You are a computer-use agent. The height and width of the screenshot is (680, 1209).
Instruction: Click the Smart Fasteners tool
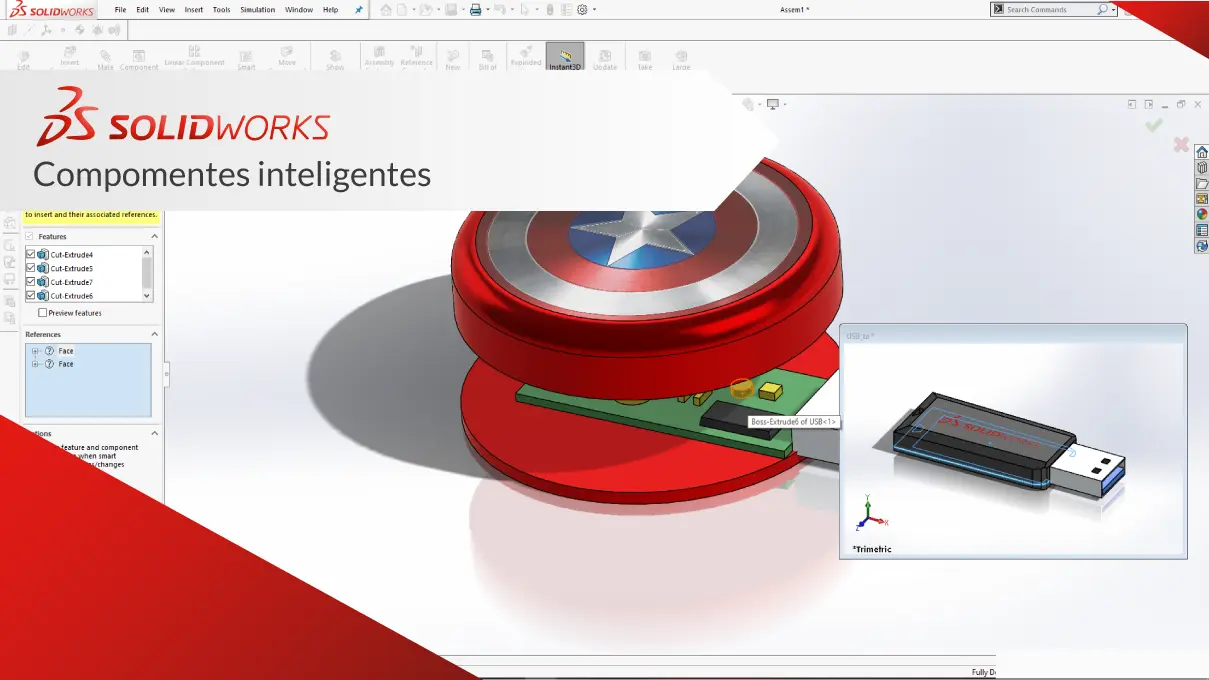(x=246, y=58)
